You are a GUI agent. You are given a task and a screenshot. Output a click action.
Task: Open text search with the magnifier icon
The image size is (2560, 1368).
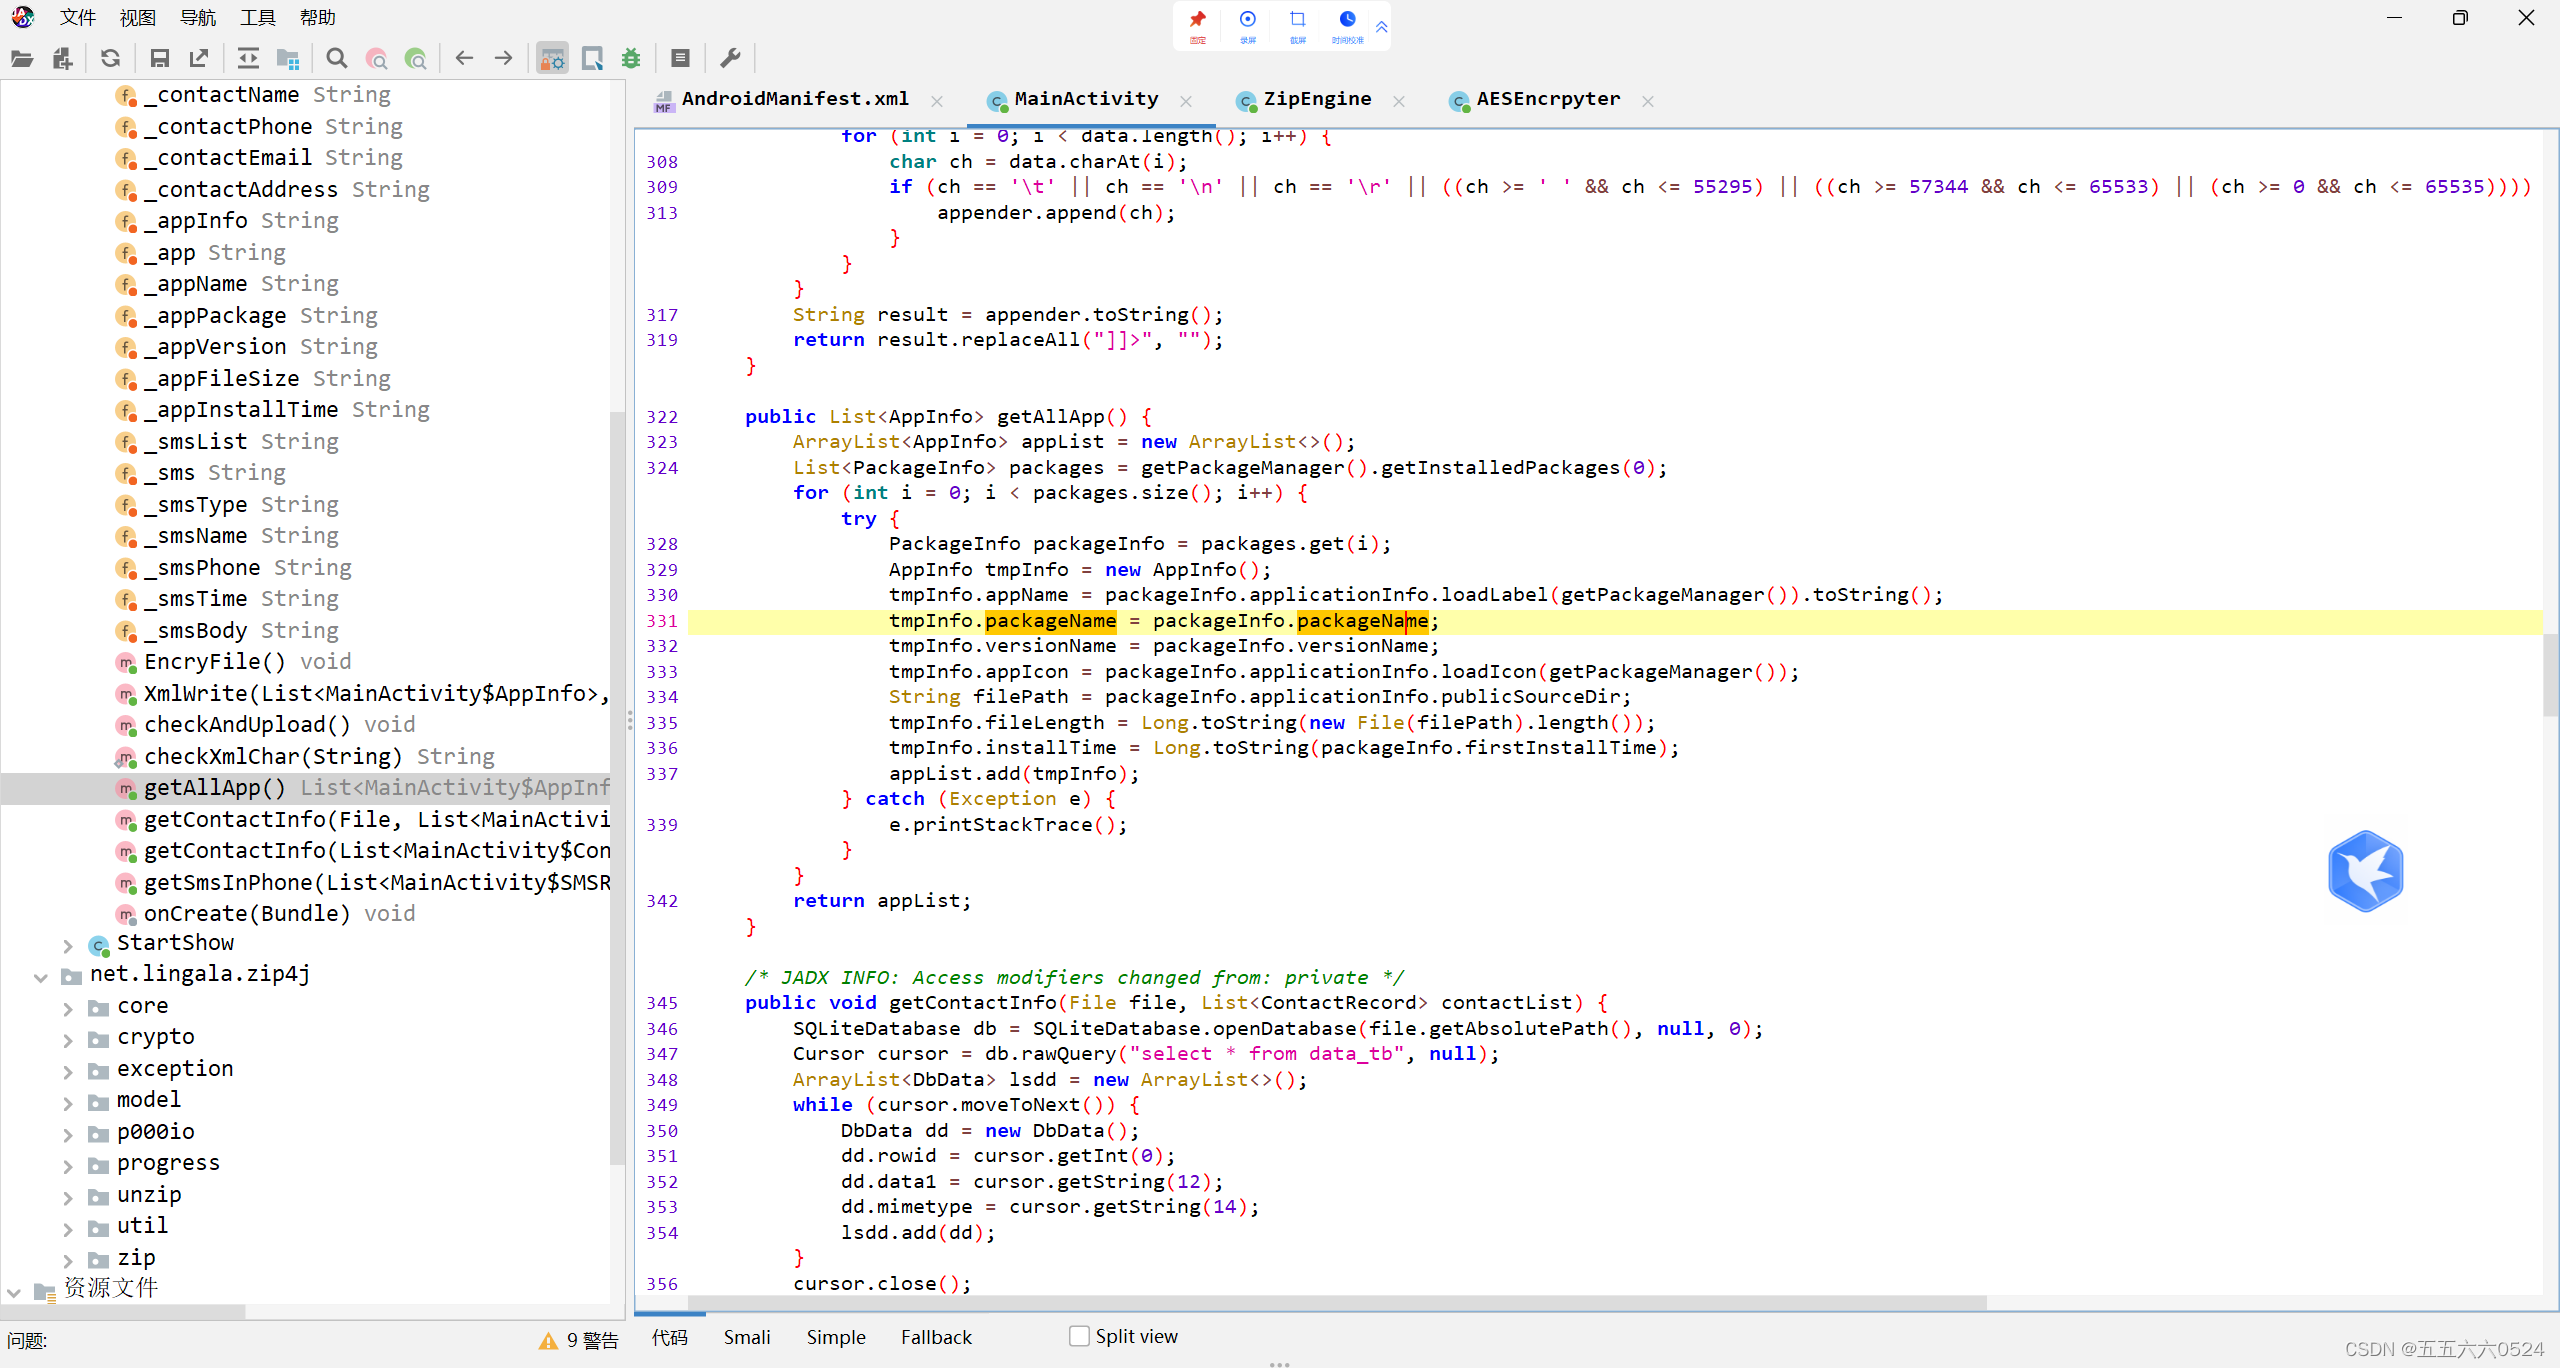[x=337, y=59]
